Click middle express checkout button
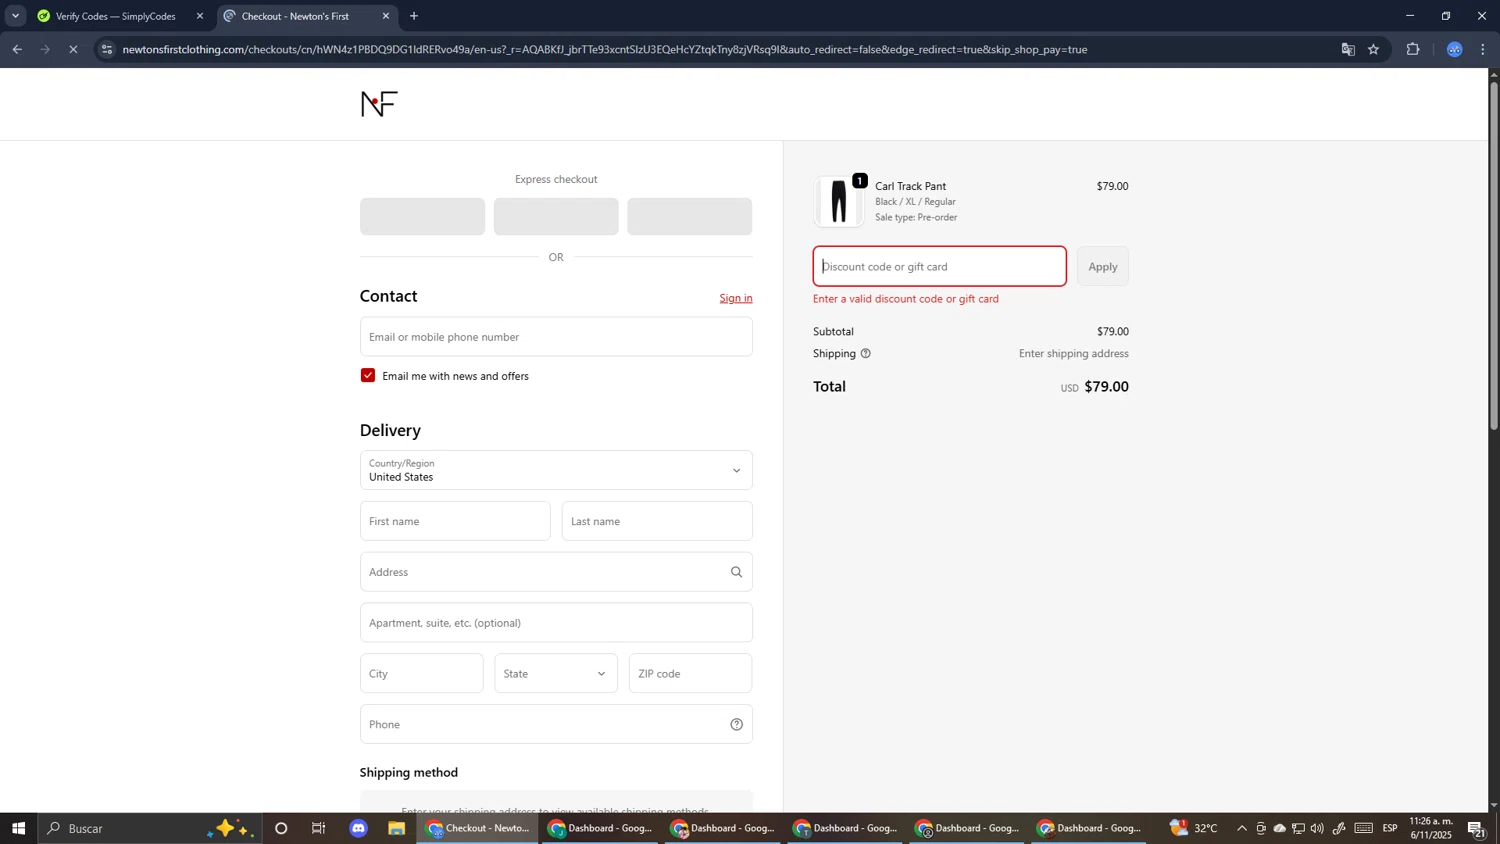 (556, 217)
